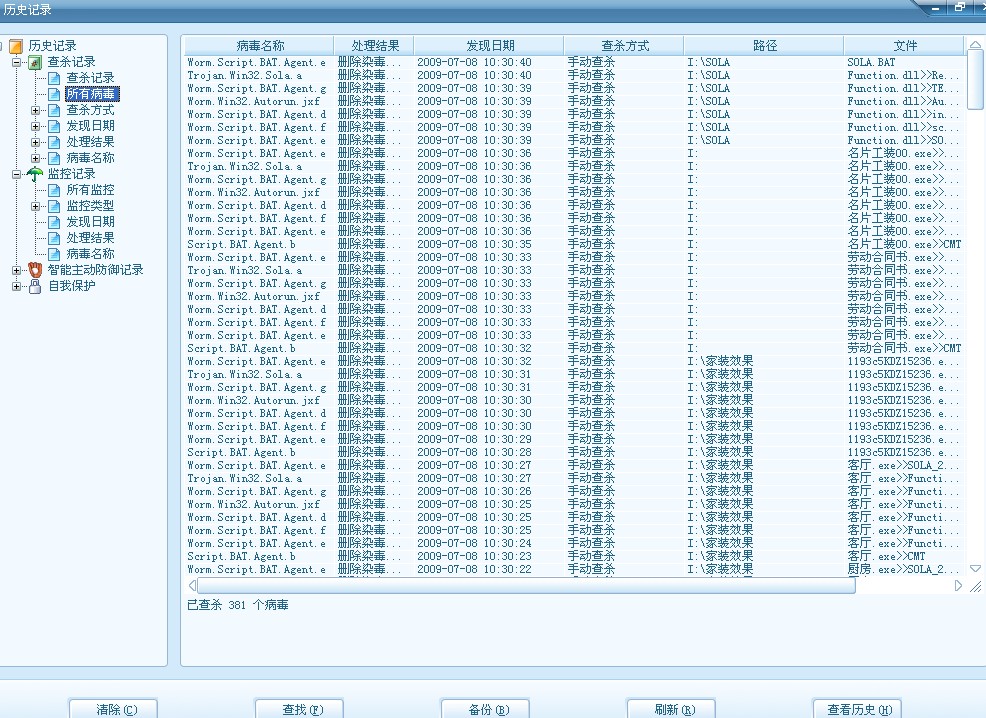986x718 pixels.
Task: Sort by the 发现日期 column header
Action: click(x=489, y=46)
